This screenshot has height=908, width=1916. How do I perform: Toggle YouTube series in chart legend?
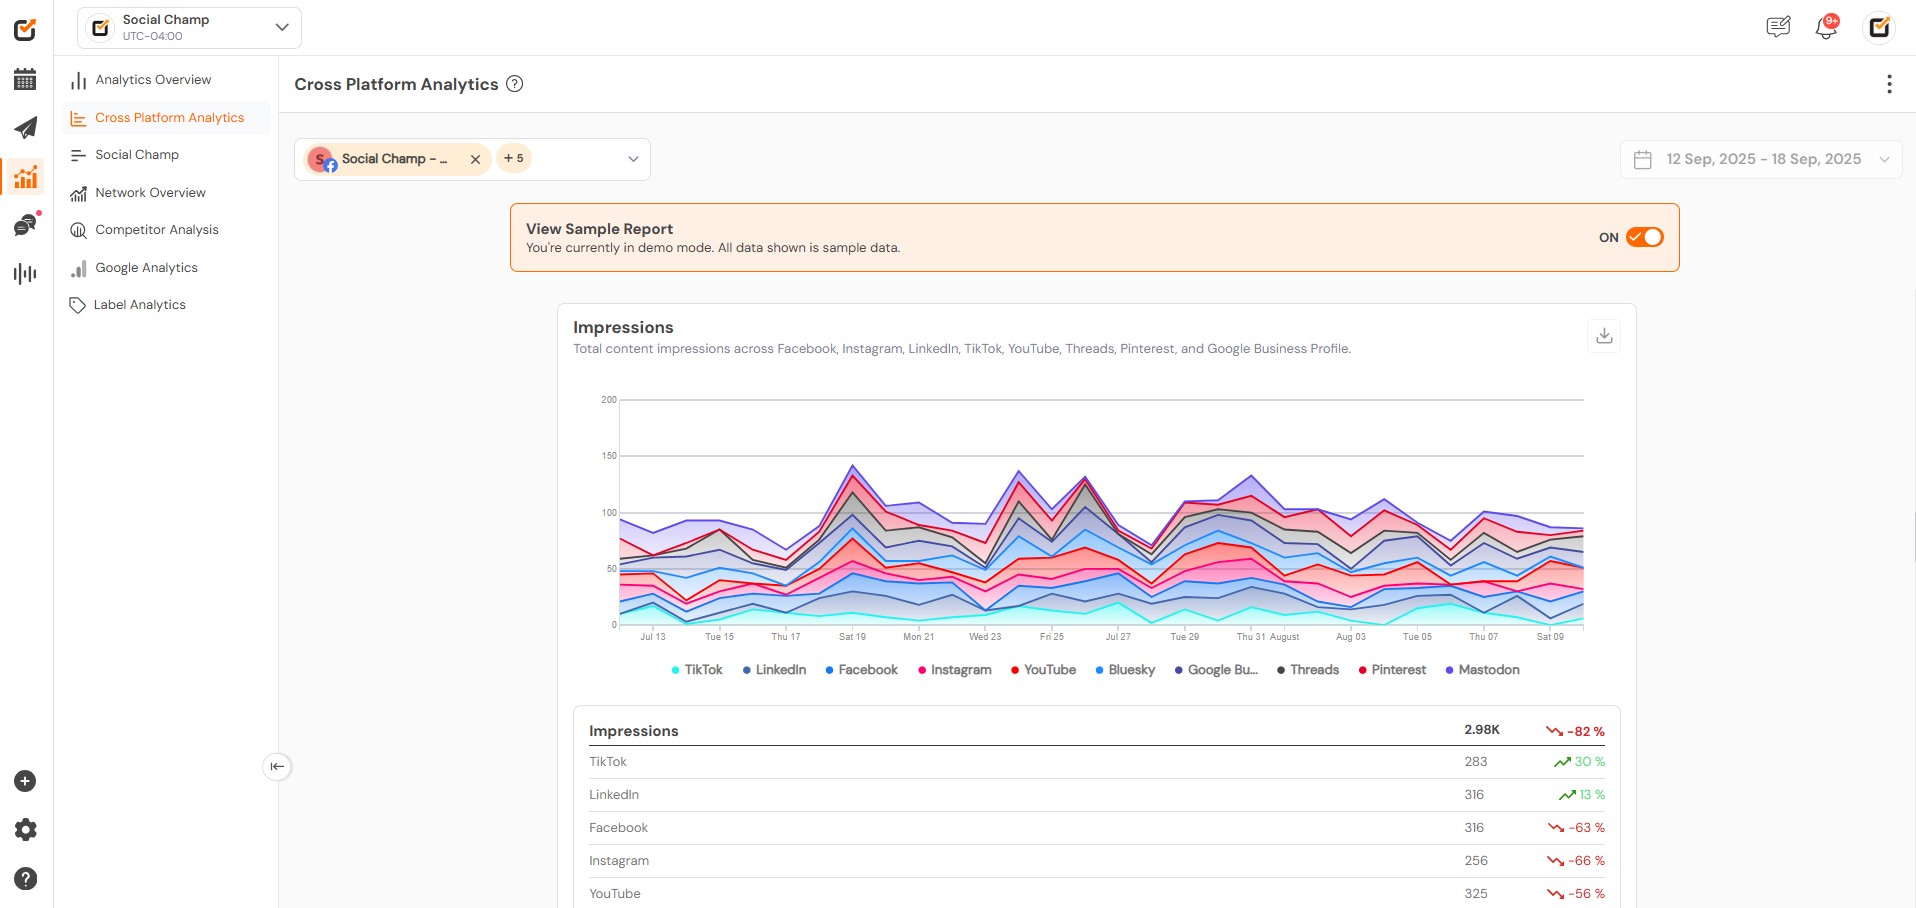pos(1043,670)
